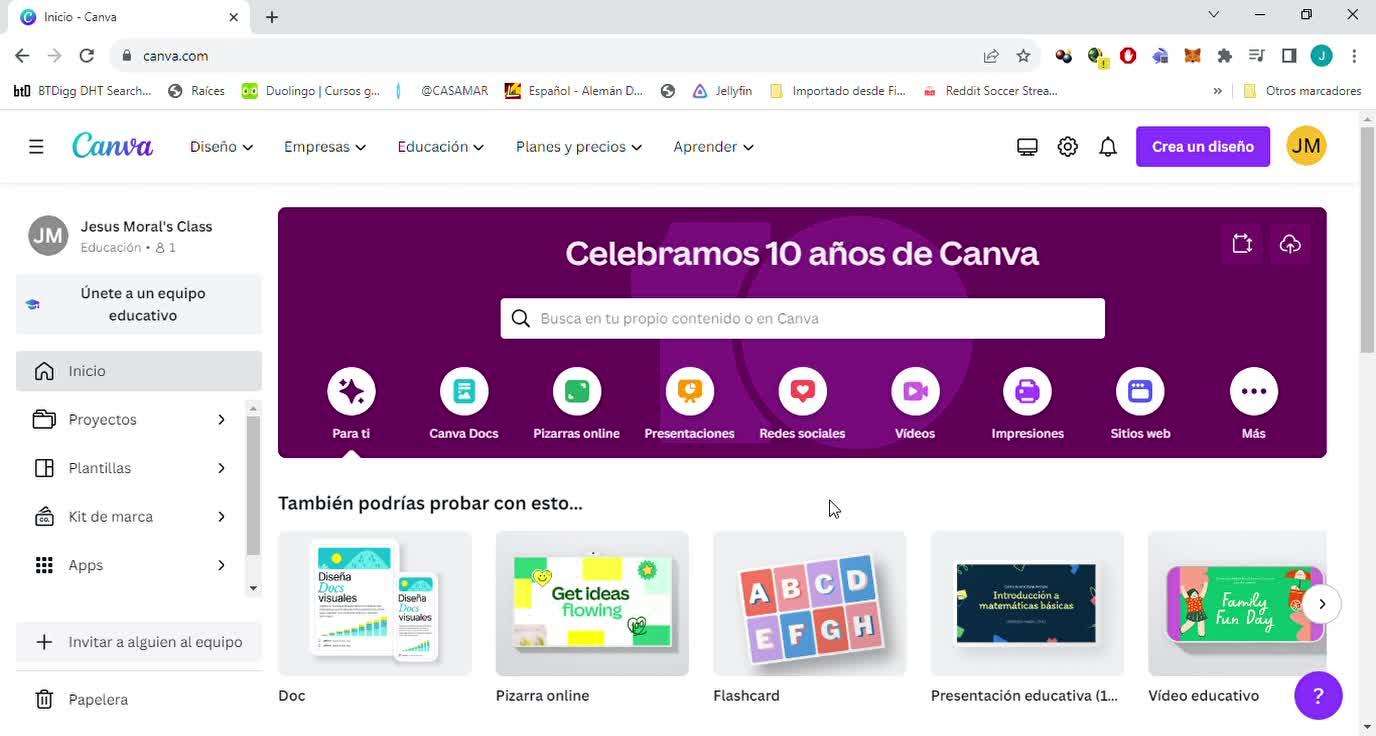Select the Canva Docs category icon
Viewport: 1376px width, 736px height.
(x=464, y=391)
